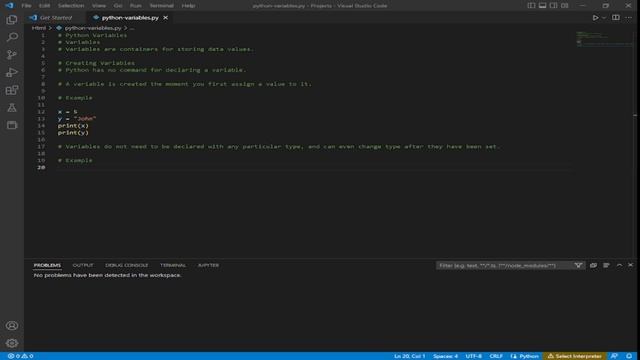Toggle secondary side bar layout icon

click(553, 6)
